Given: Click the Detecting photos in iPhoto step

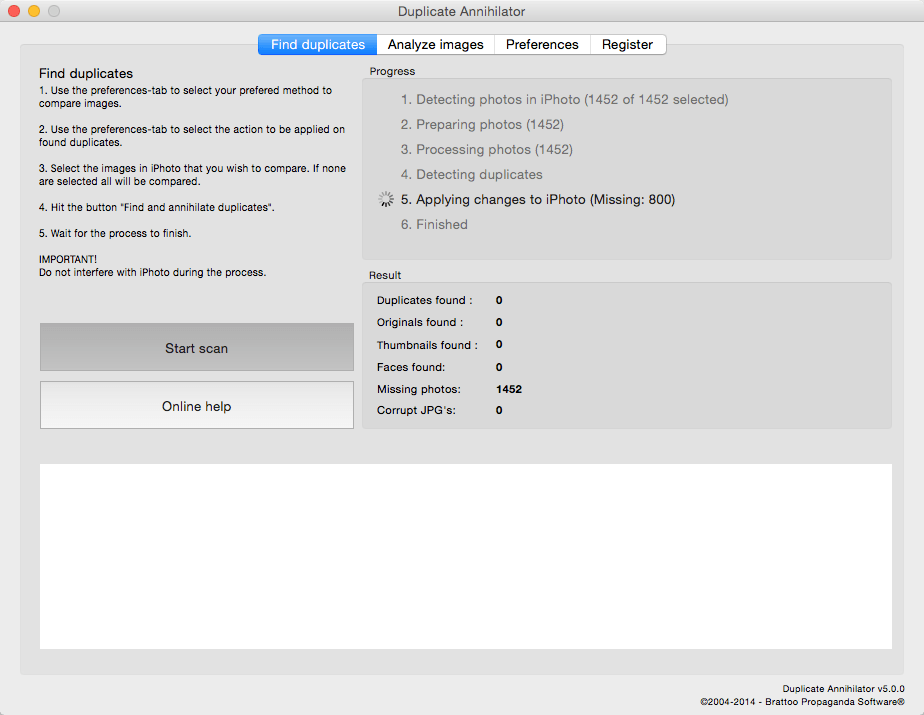Looking at the screenshot, I should [x=565, y=100].
